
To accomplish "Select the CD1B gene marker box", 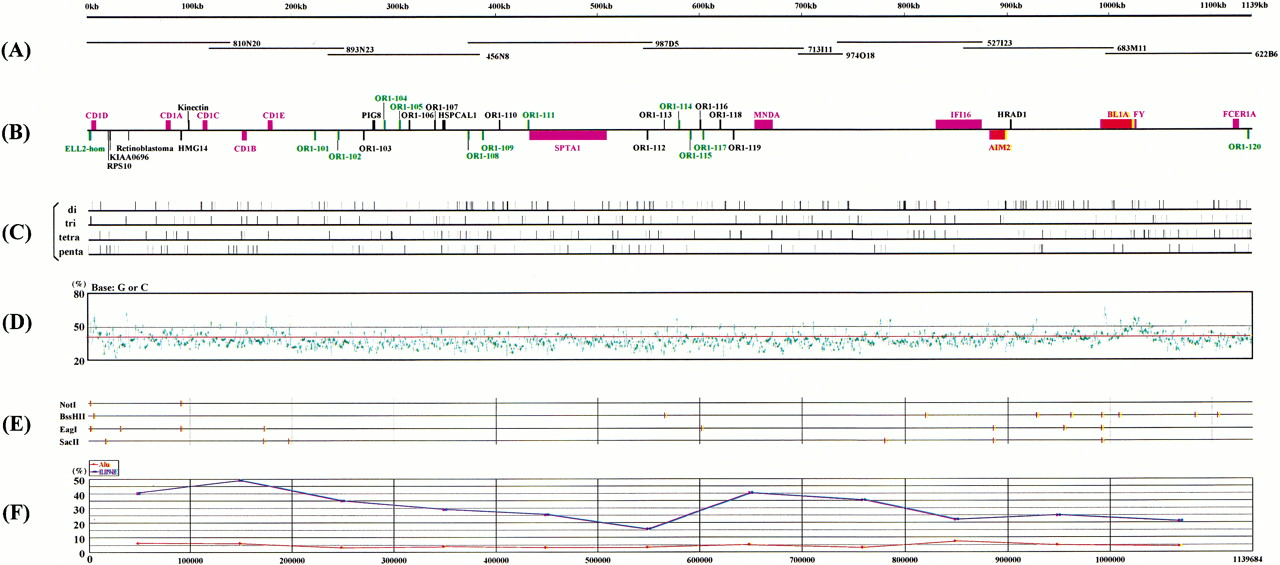I will pos(244,136).
